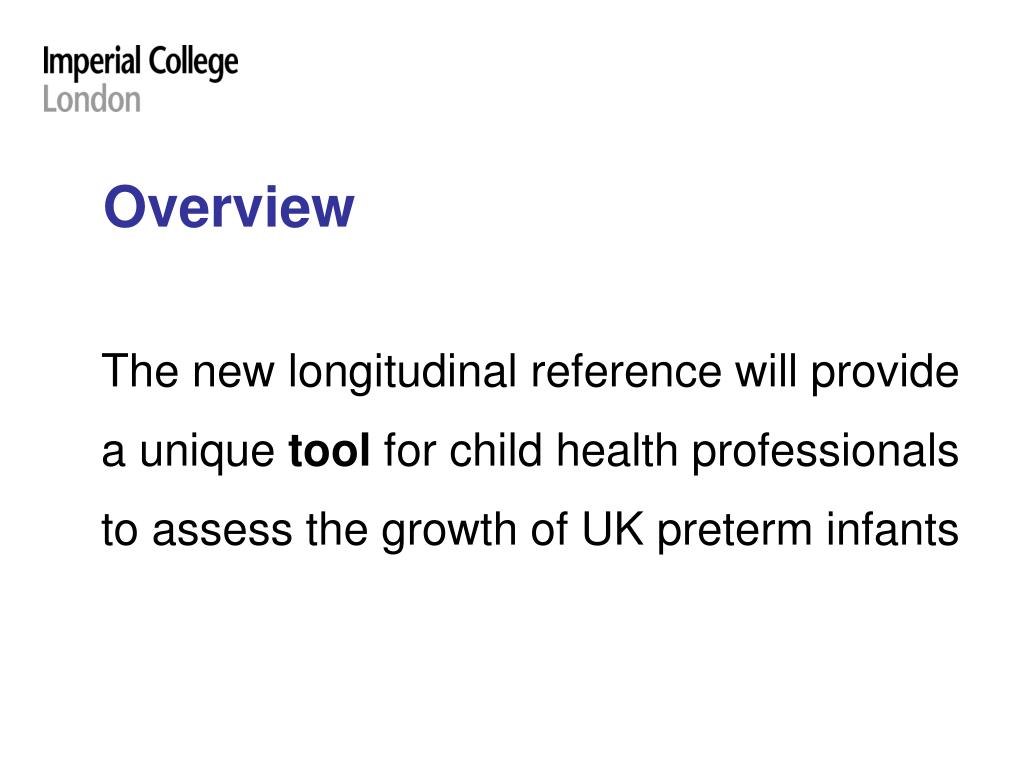Click the word The starting the paragraph

(x=140, y=372)
